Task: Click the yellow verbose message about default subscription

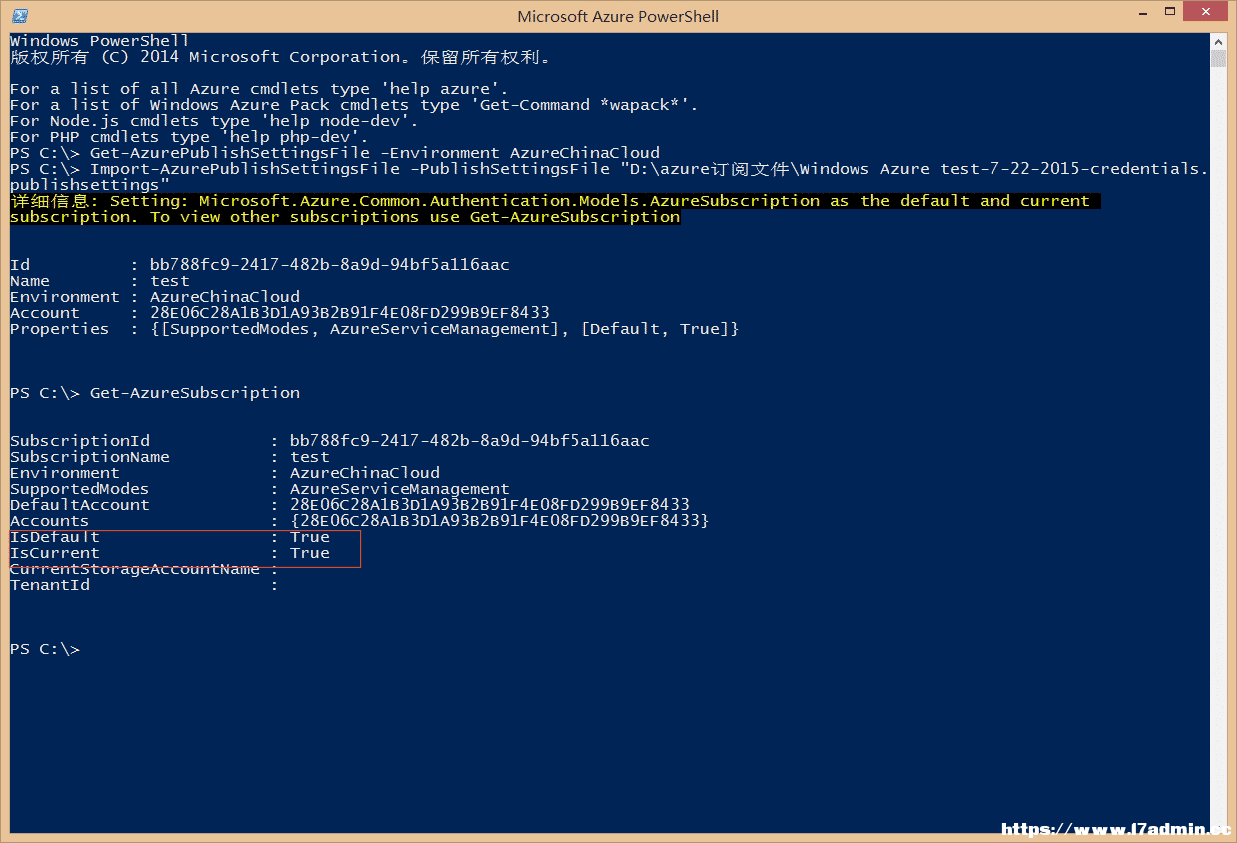Action: [x=550, y=209]
